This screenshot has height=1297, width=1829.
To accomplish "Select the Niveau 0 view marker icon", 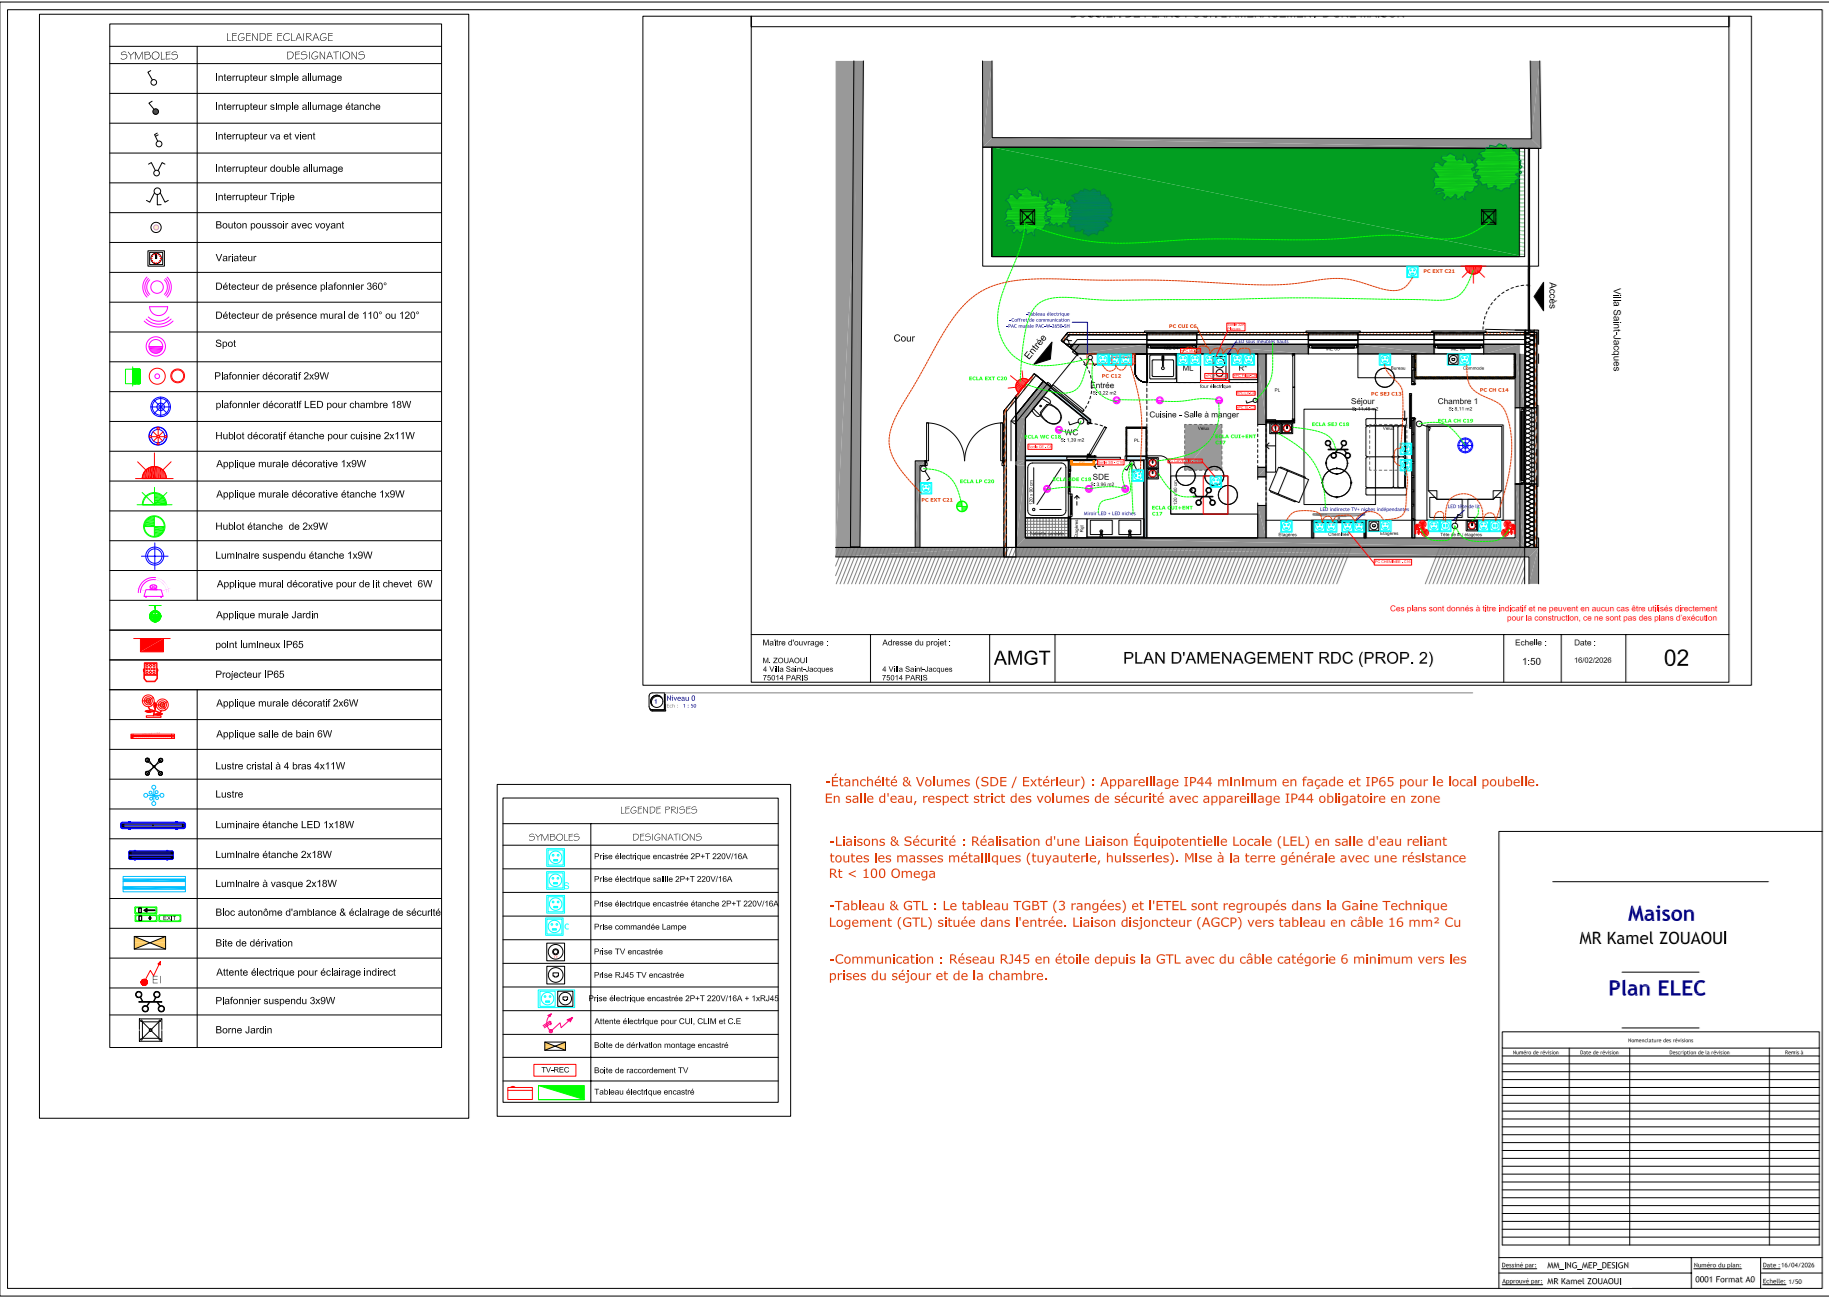I will [x=657, y=702].
